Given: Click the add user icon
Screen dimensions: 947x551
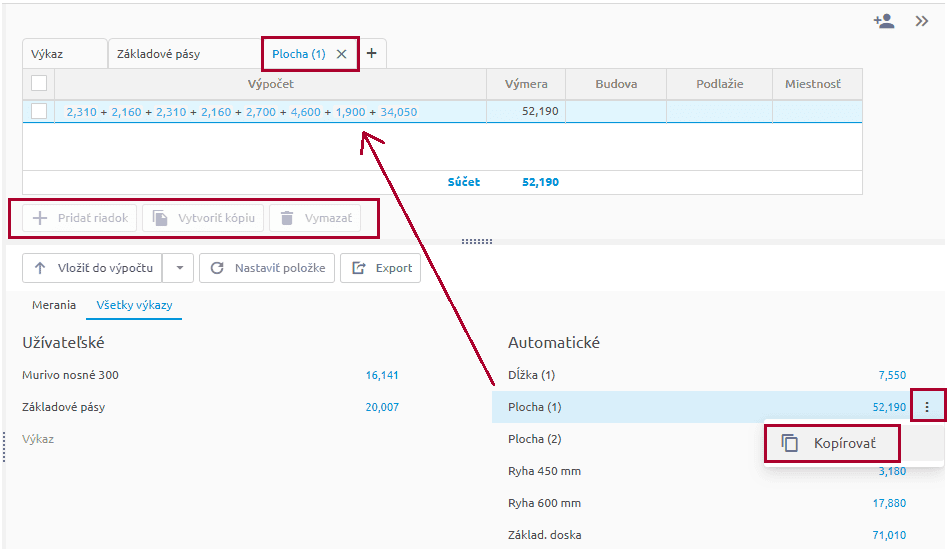Looking at the screenshot, I should point(883,21).
